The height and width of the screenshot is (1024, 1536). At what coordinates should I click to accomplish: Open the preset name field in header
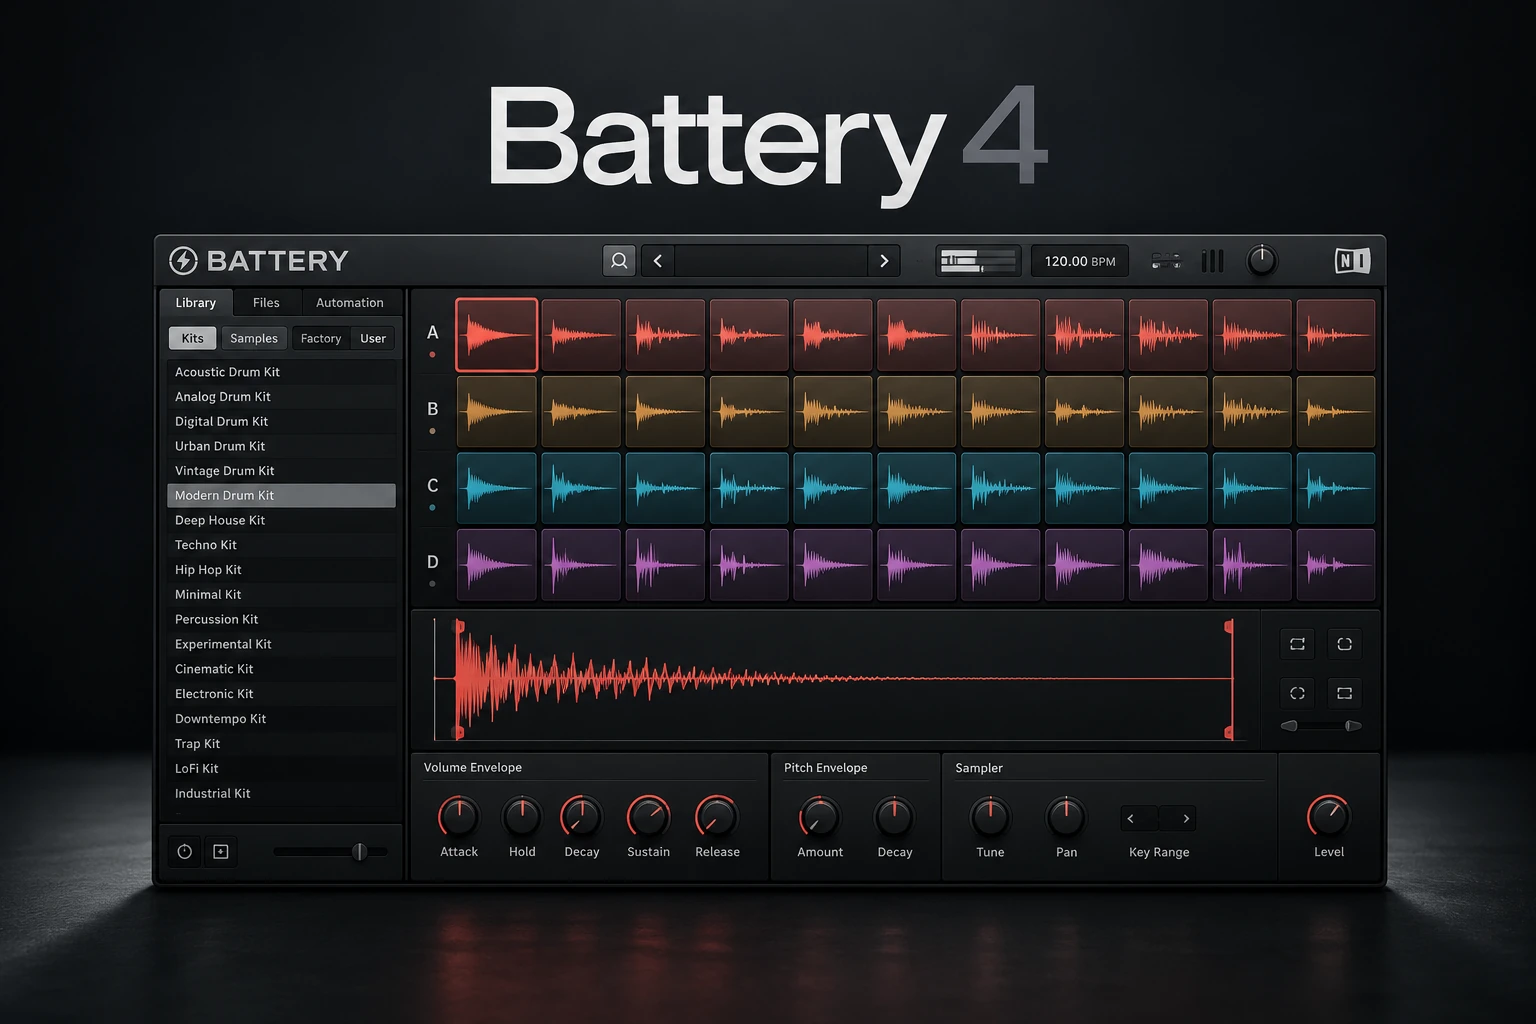coord(771,261)
